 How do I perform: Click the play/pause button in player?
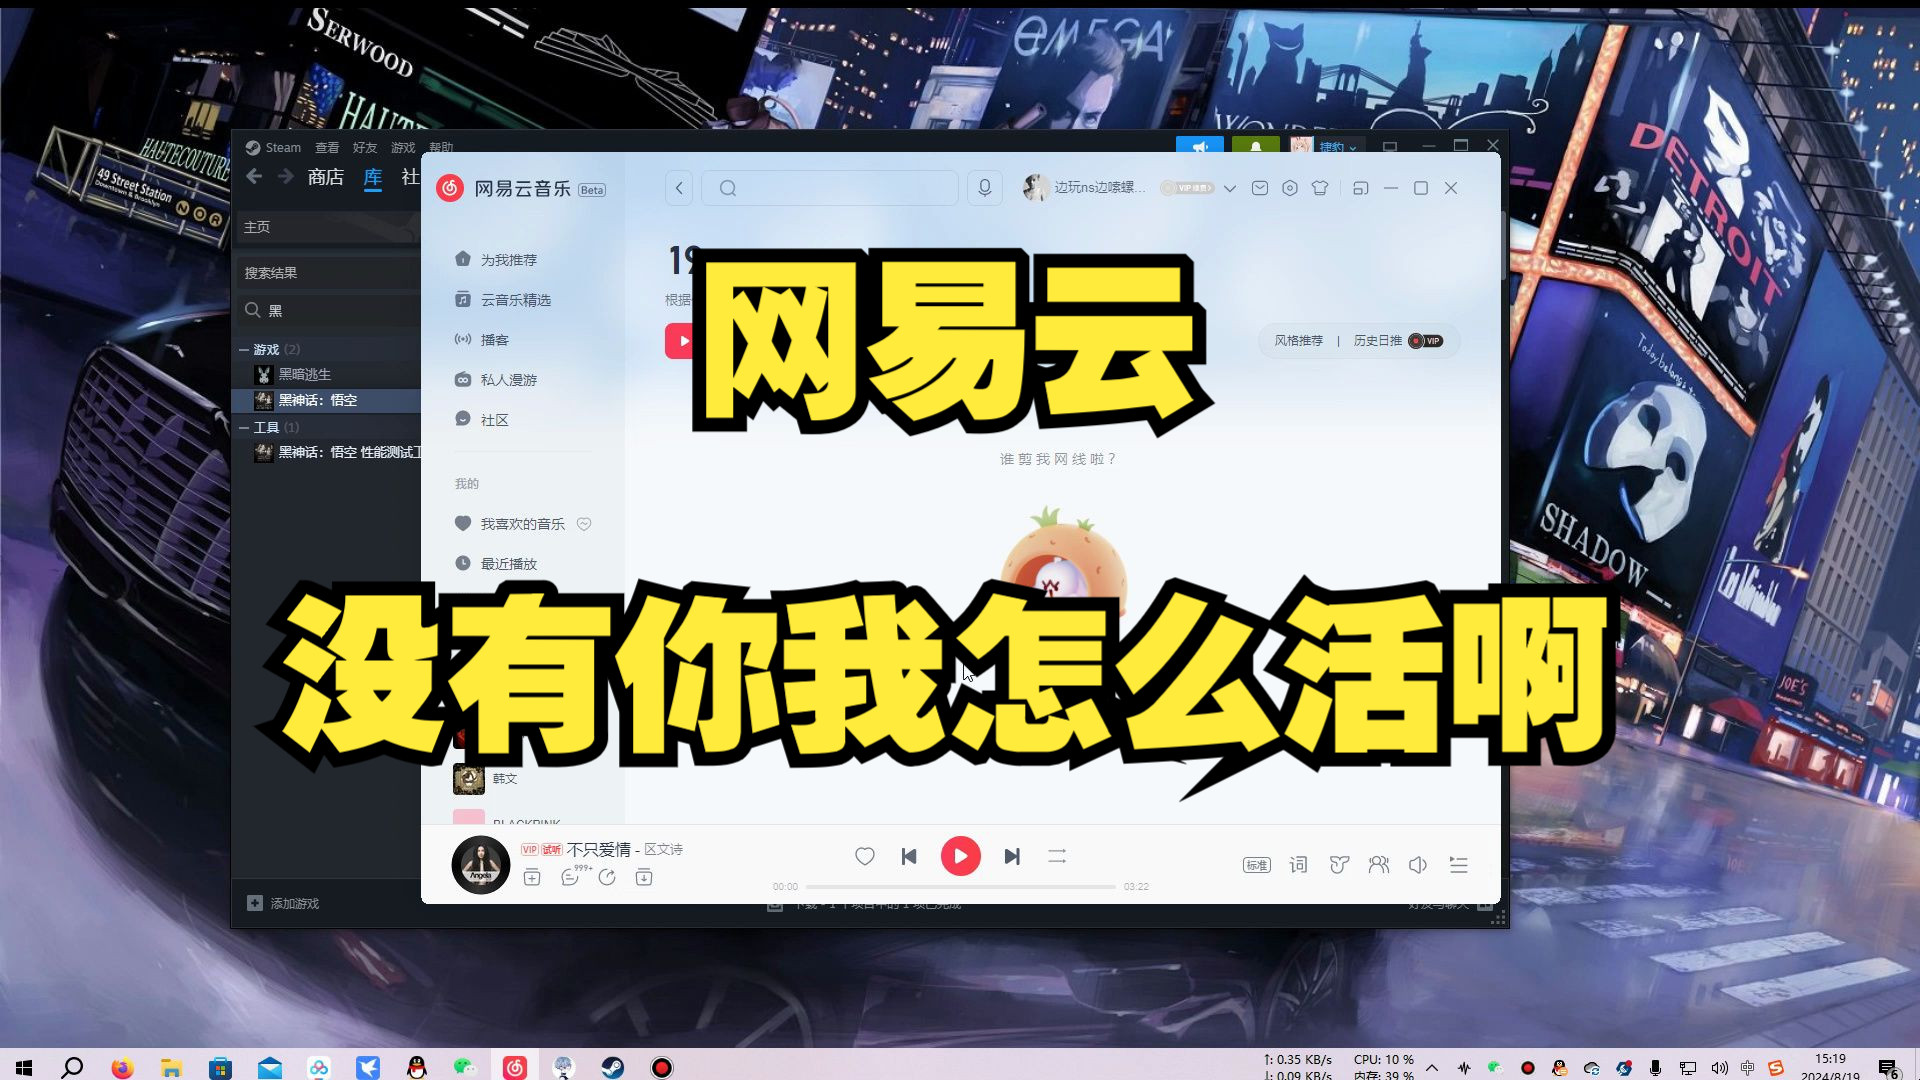pyautogui.click(x=960, y=856)
